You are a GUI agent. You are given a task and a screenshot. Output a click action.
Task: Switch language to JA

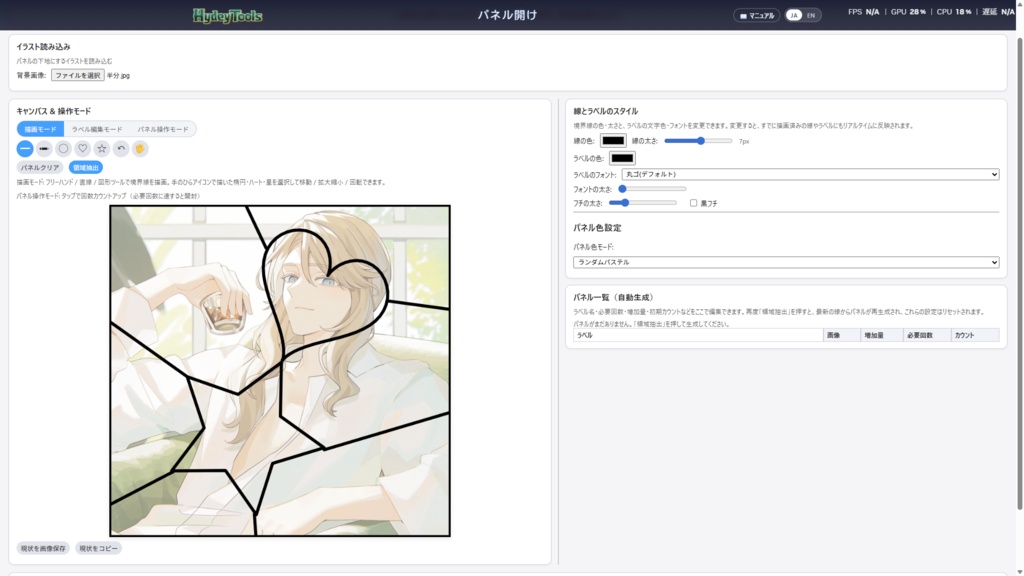[x=793, y=16]
